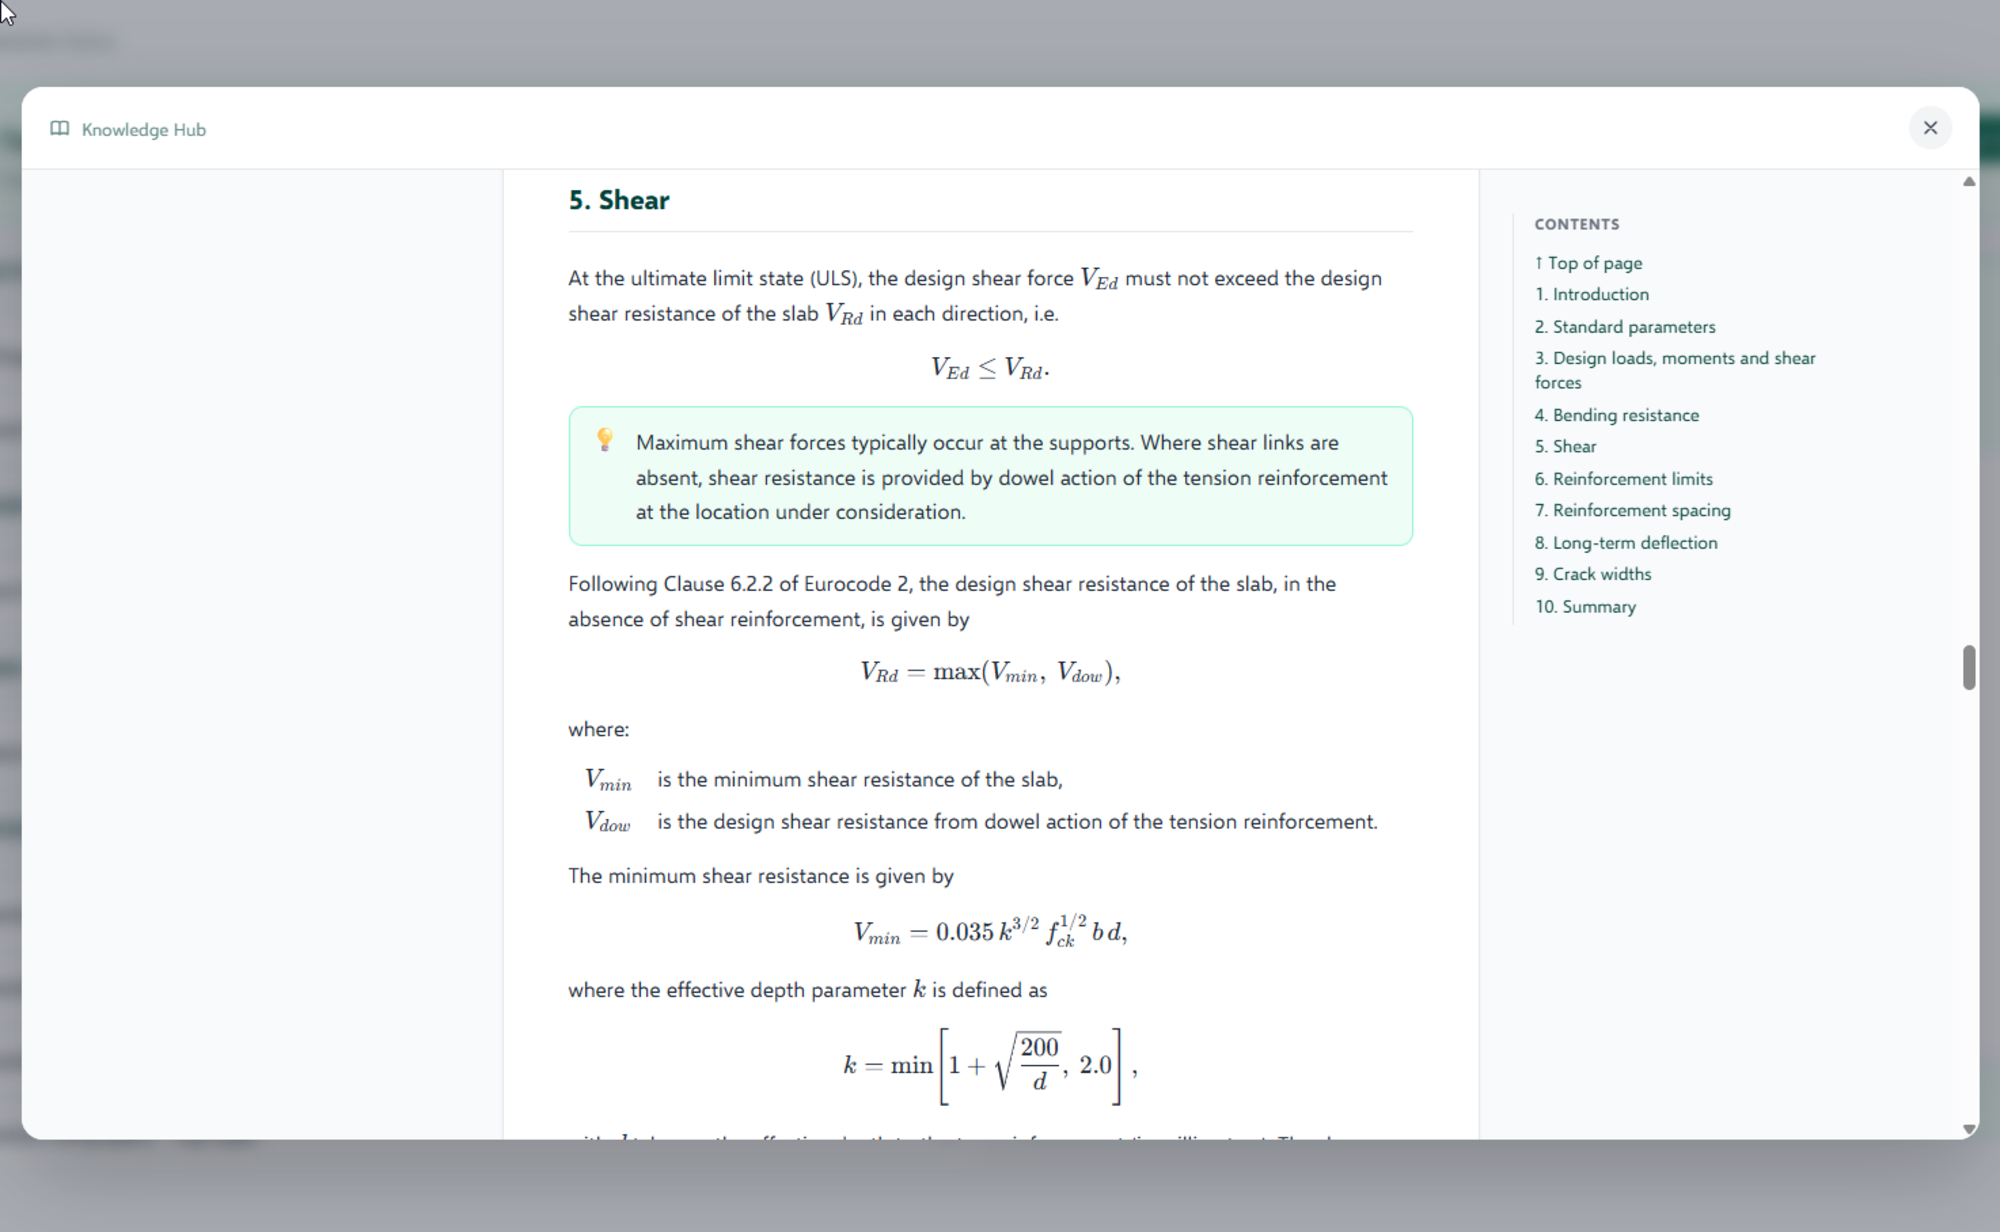Go to 2. Standard parameters section

click(x=1624, y=327)
